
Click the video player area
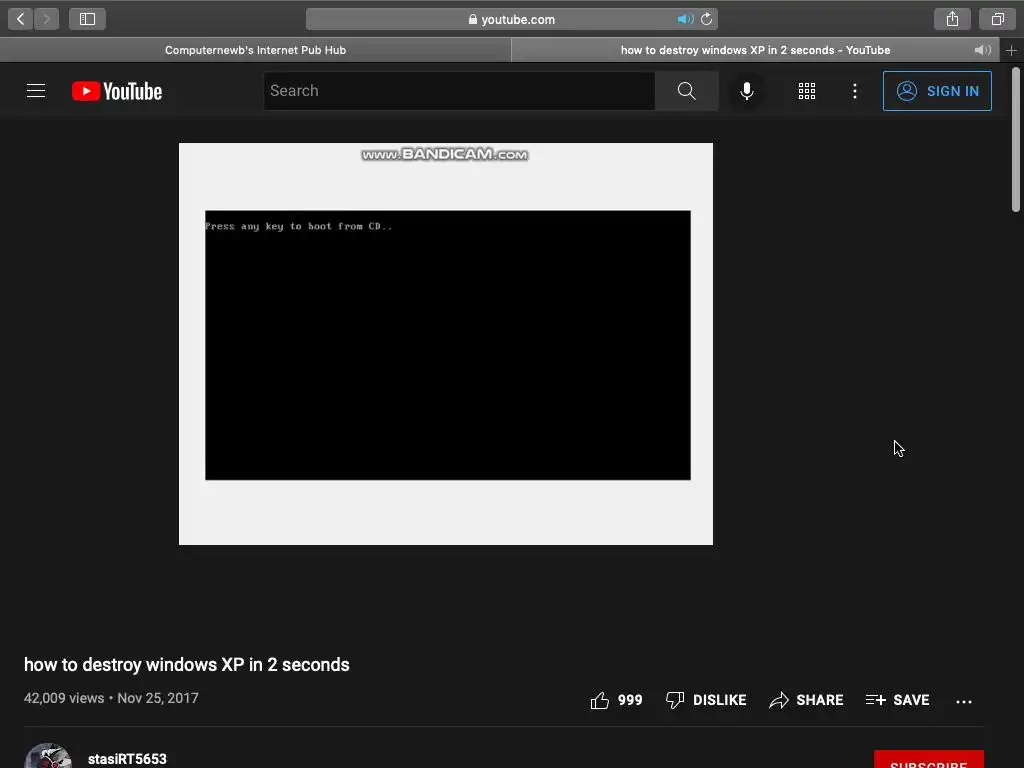click(x=446, y=344)
